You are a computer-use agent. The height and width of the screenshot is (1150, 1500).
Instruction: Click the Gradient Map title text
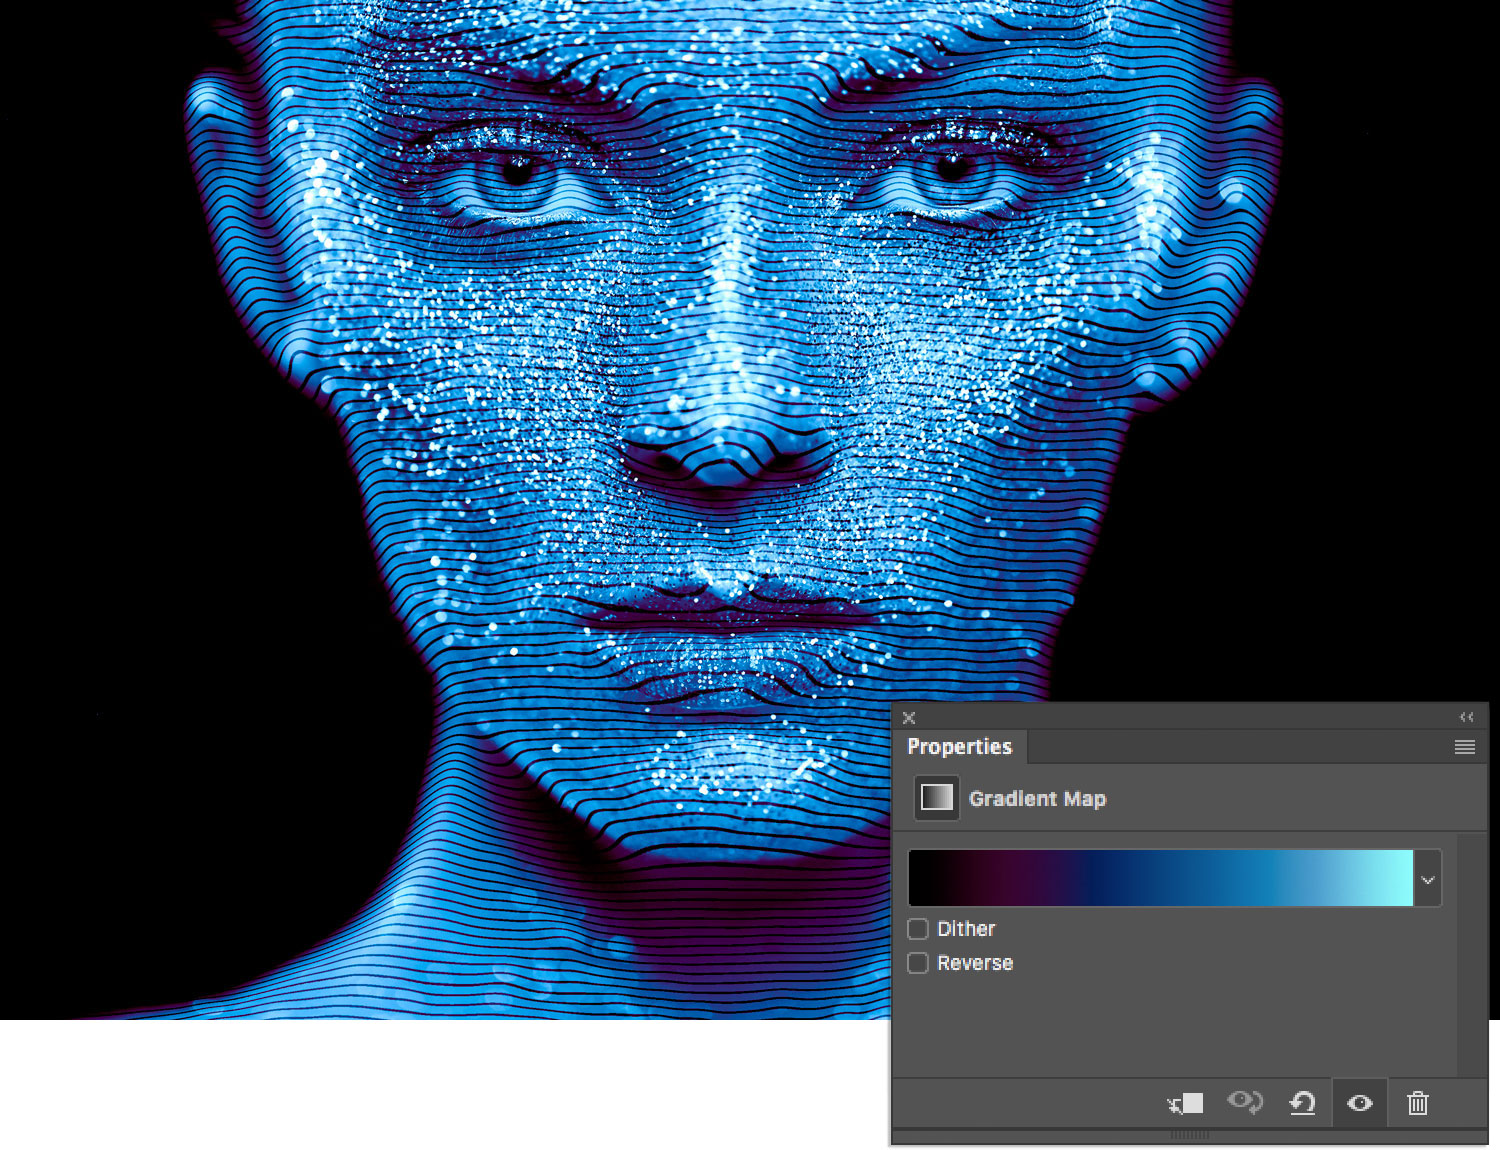pyautogui.click(x=1037, y=798)
